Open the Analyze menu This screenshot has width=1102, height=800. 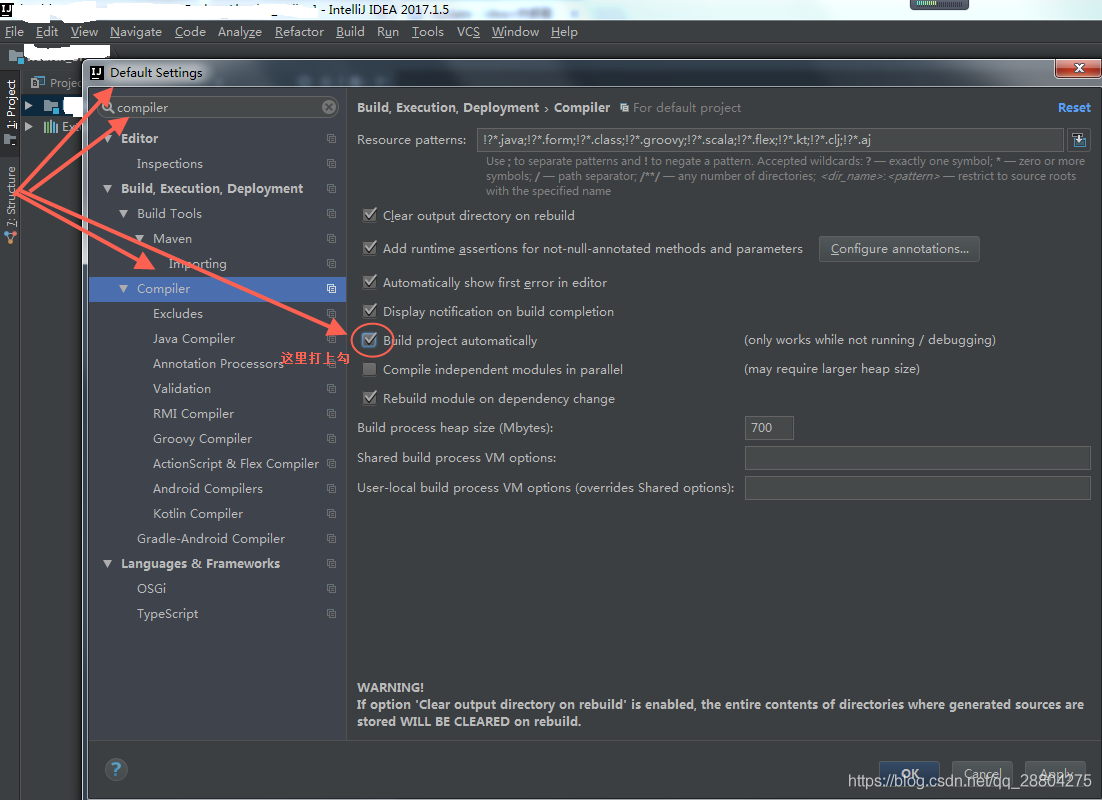click(x=240, y=32)
